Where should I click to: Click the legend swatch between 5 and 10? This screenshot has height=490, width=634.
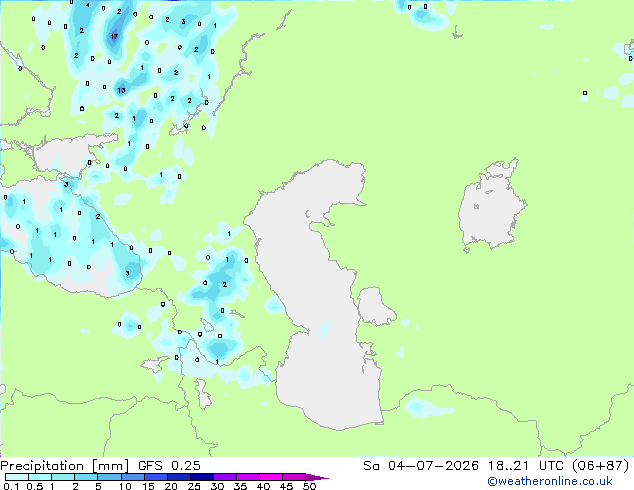109,477
